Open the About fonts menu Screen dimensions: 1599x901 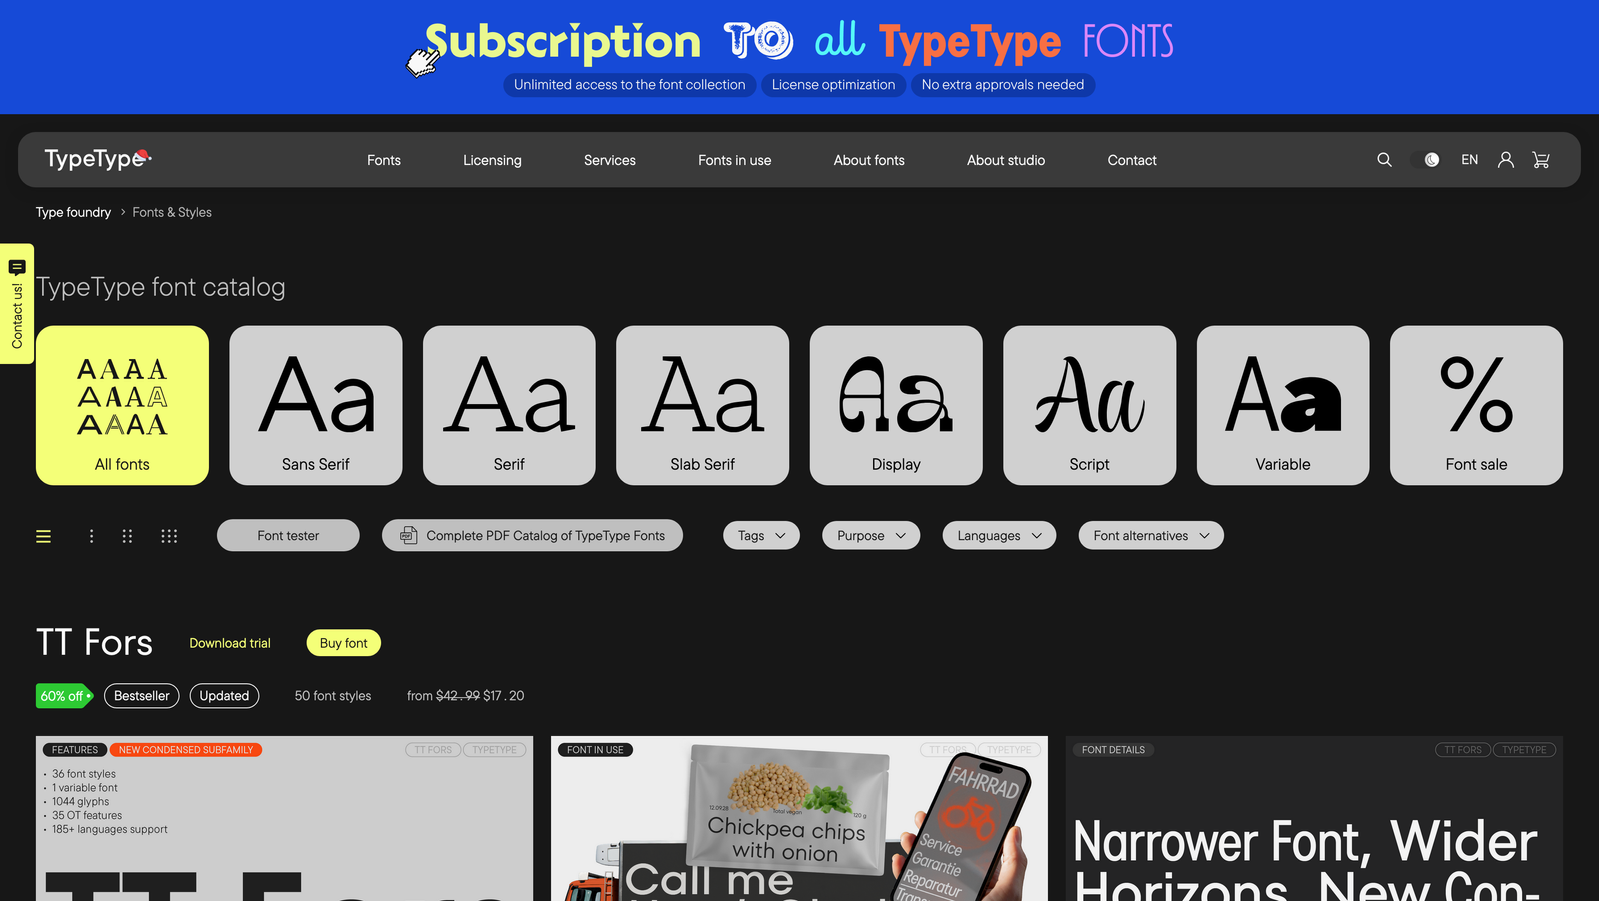[869, 160]
